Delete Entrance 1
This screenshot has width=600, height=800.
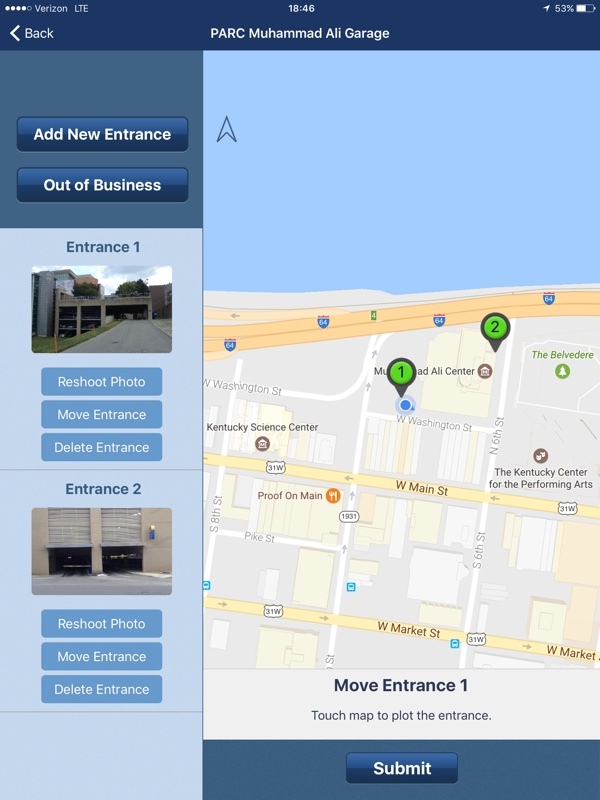(102, 447)
